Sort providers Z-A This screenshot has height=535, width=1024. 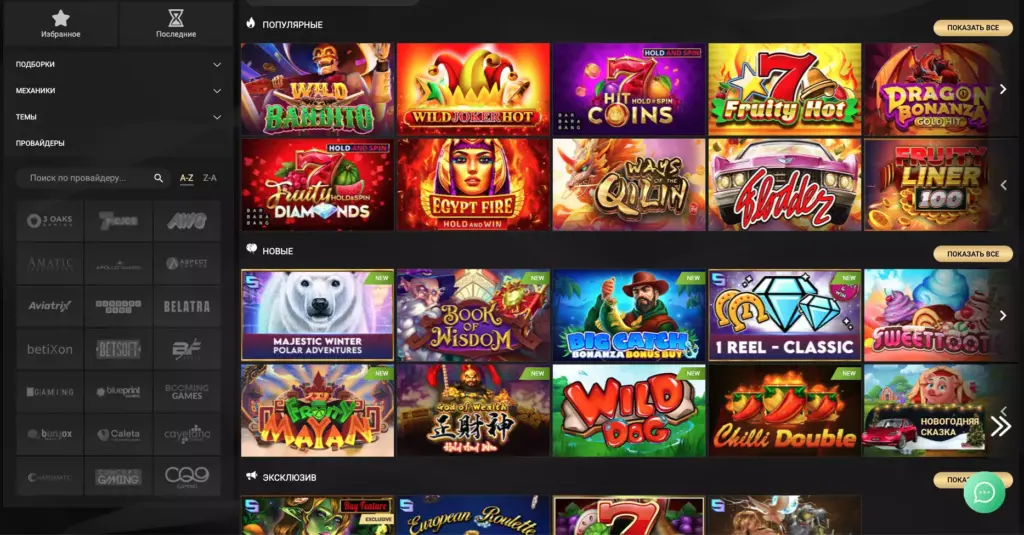coord(210,178)
